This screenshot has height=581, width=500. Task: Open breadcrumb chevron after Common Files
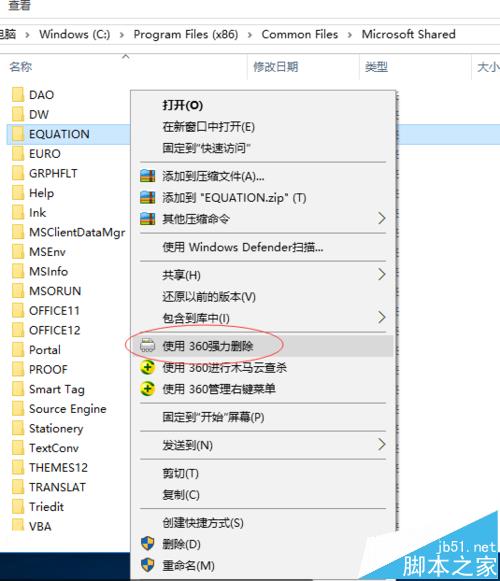tap(350, 35)
